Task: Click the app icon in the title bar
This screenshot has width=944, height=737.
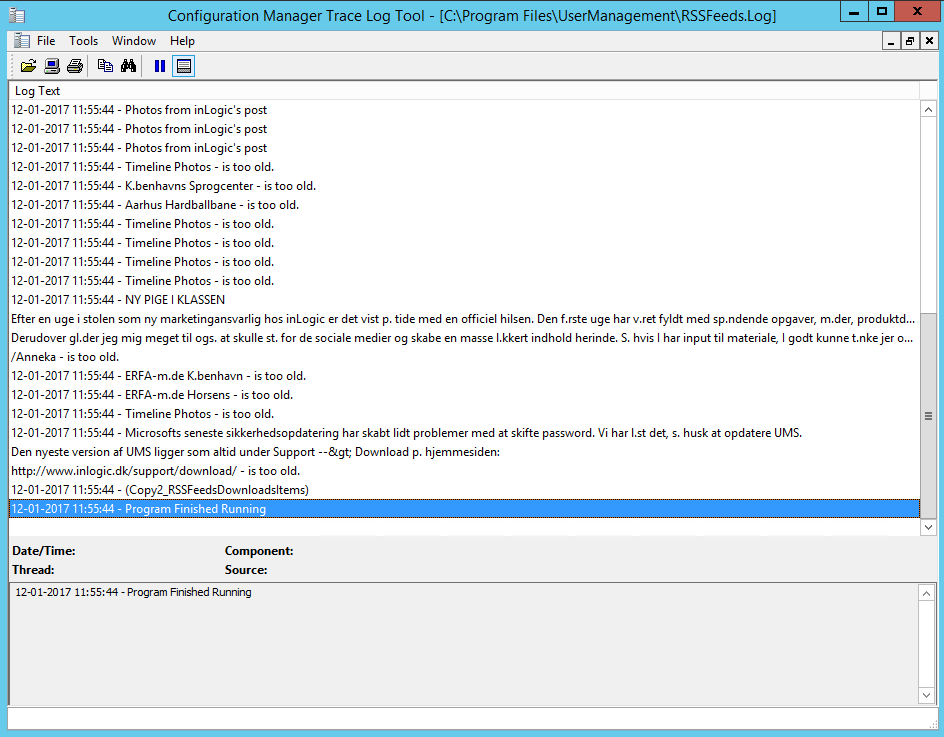Action: tap(16, 14)
